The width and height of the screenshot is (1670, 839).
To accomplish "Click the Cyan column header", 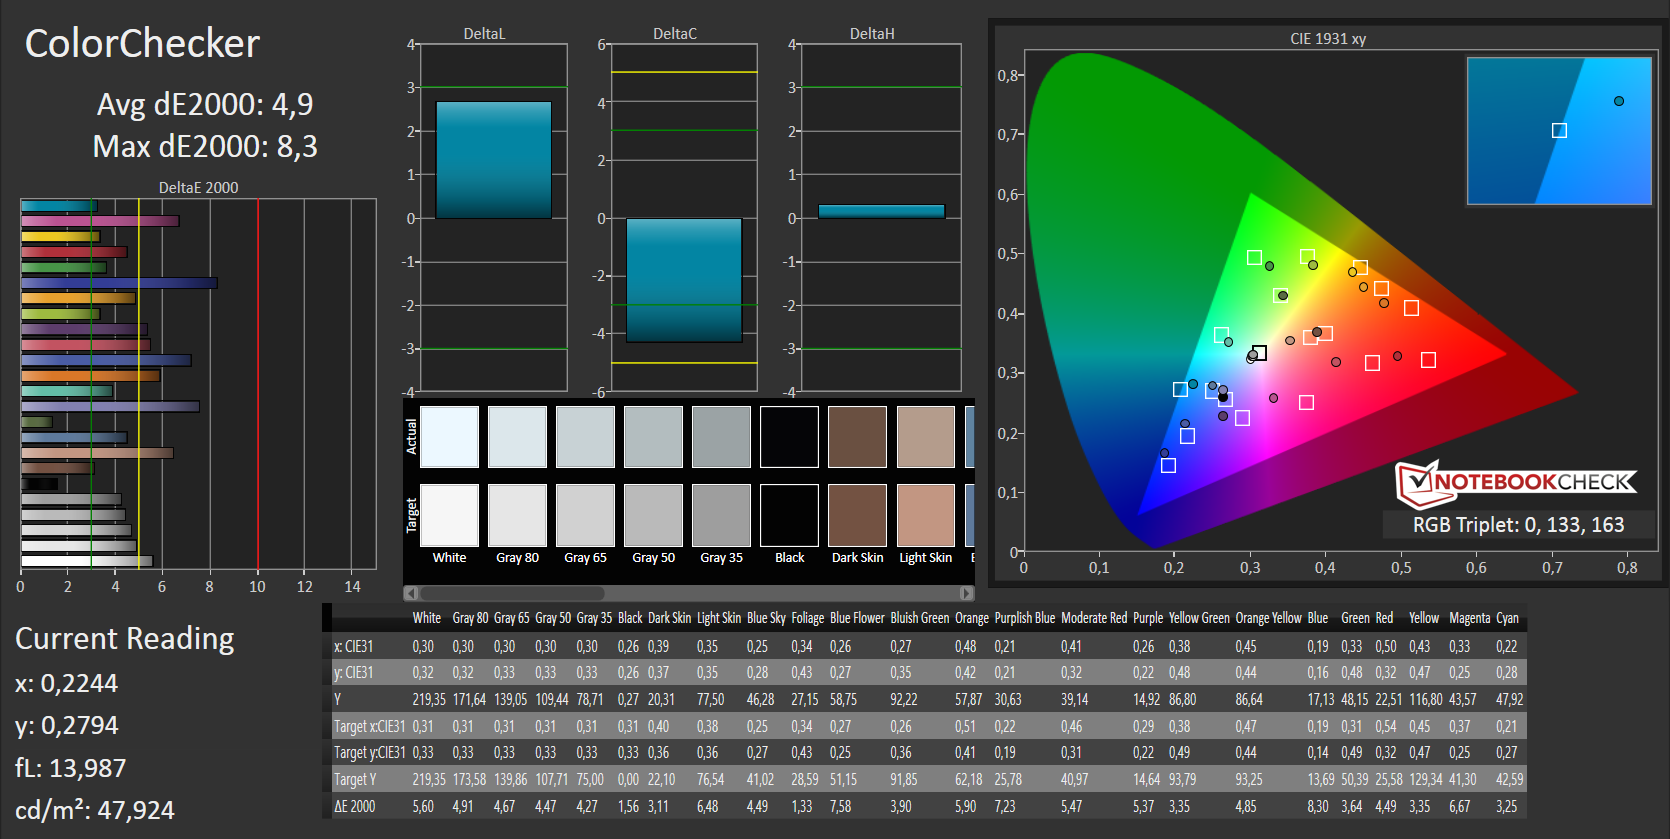I will point(1507,618).
